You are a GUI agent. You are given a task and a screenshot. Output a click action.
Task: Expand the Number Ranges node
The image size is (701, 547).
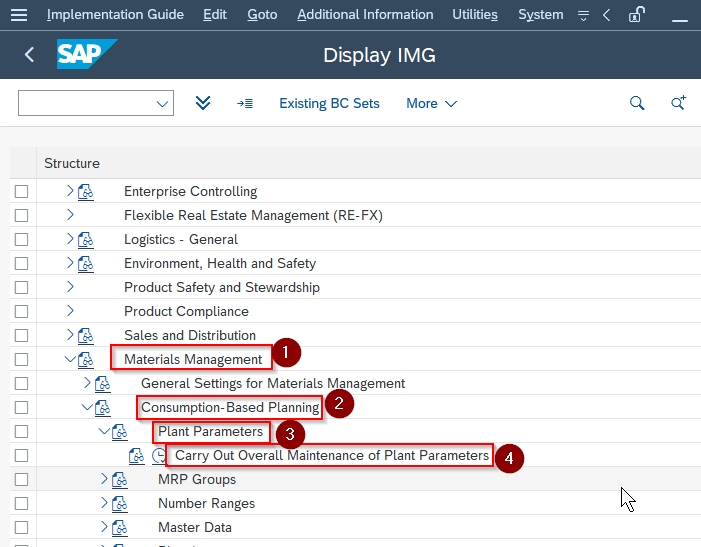[104, 503]
